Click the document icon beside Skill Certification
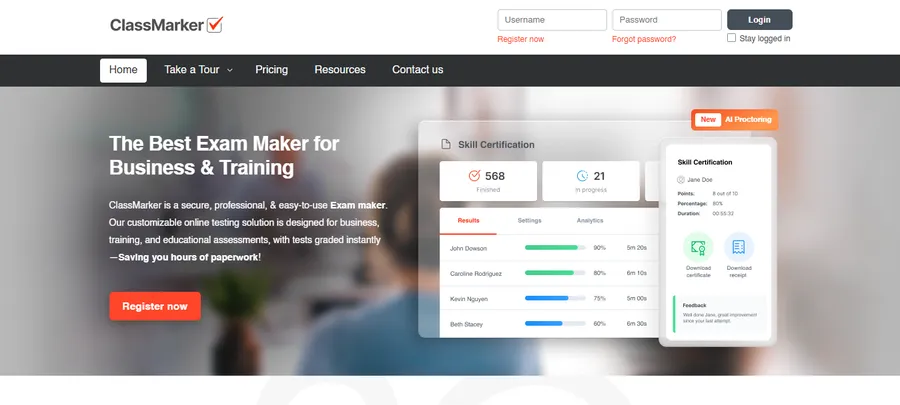Viewport: 900px width, 405px height. point(445,145)
